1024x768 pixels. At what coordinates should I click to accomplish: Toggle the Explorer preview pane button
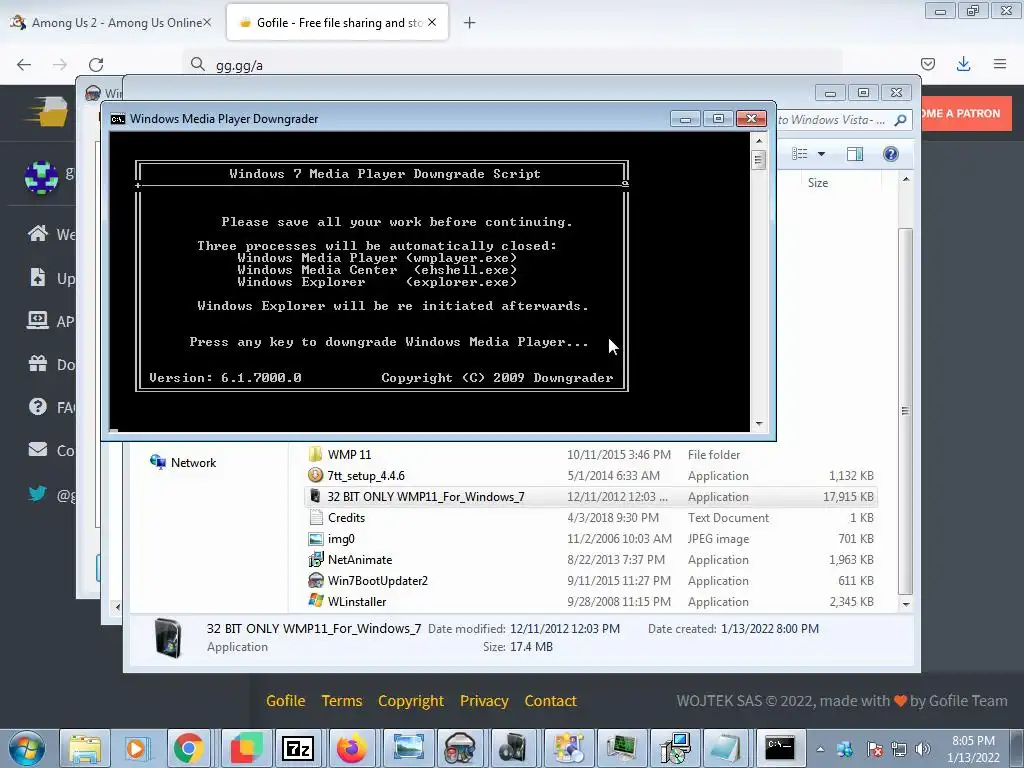click(x=855, y=154)
